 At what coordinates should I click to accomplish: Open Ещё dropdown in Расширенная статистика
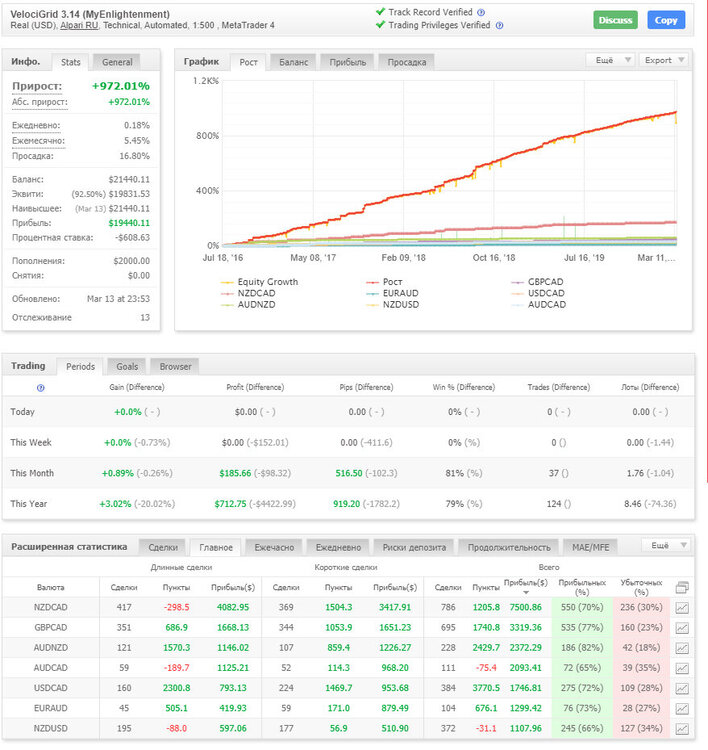tap(665, 545)
